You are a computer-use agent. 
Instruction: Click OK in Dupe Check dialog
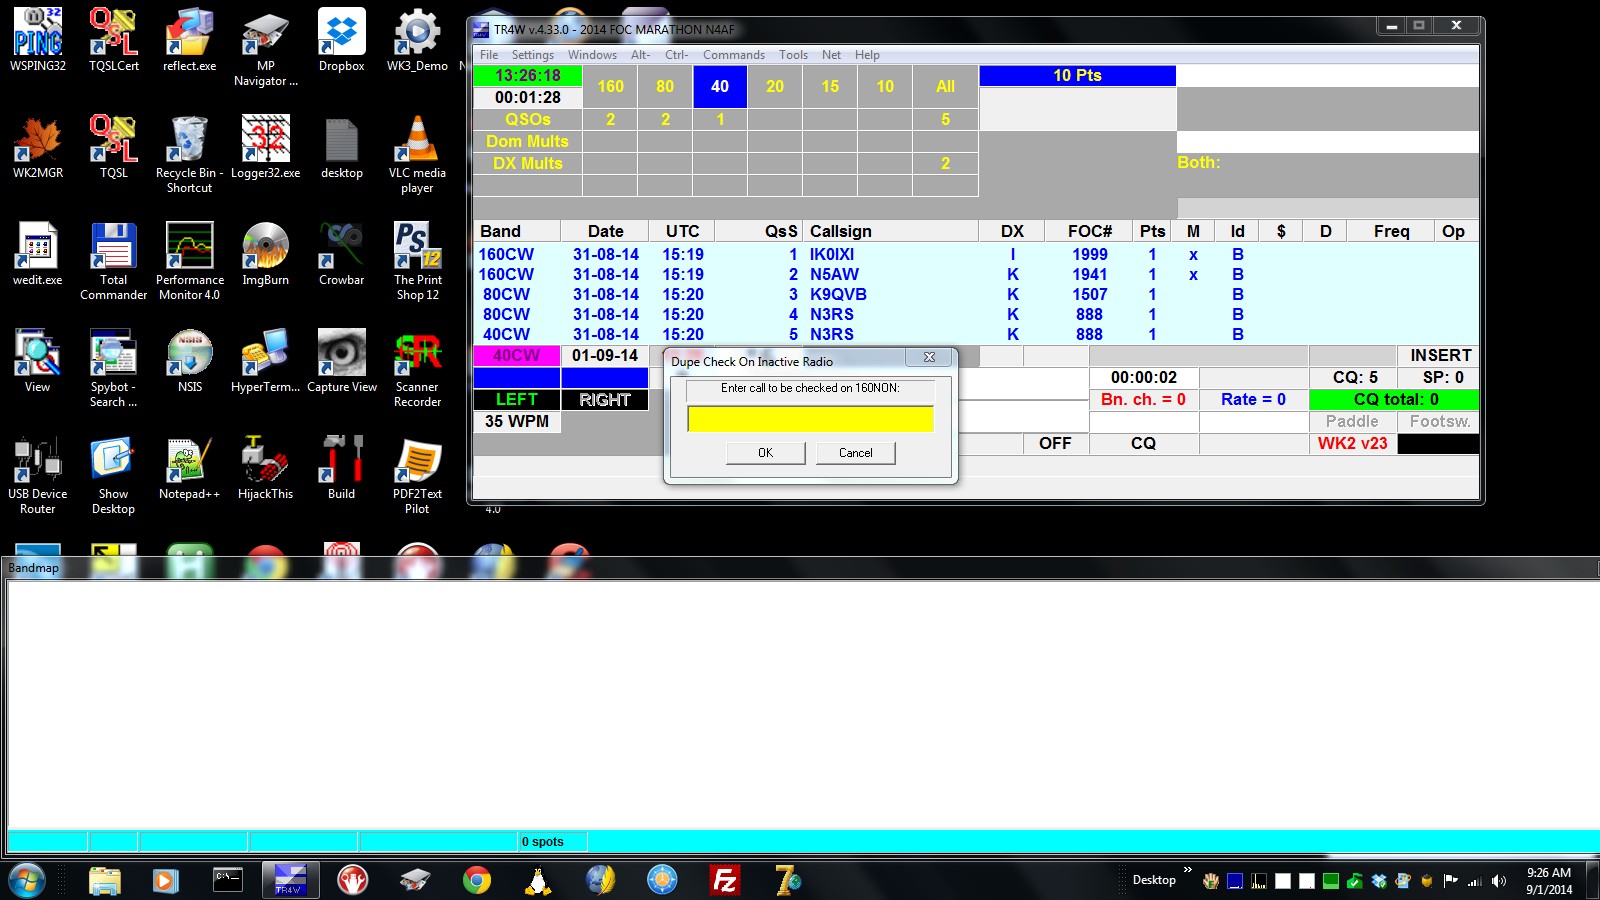[765, 453]
